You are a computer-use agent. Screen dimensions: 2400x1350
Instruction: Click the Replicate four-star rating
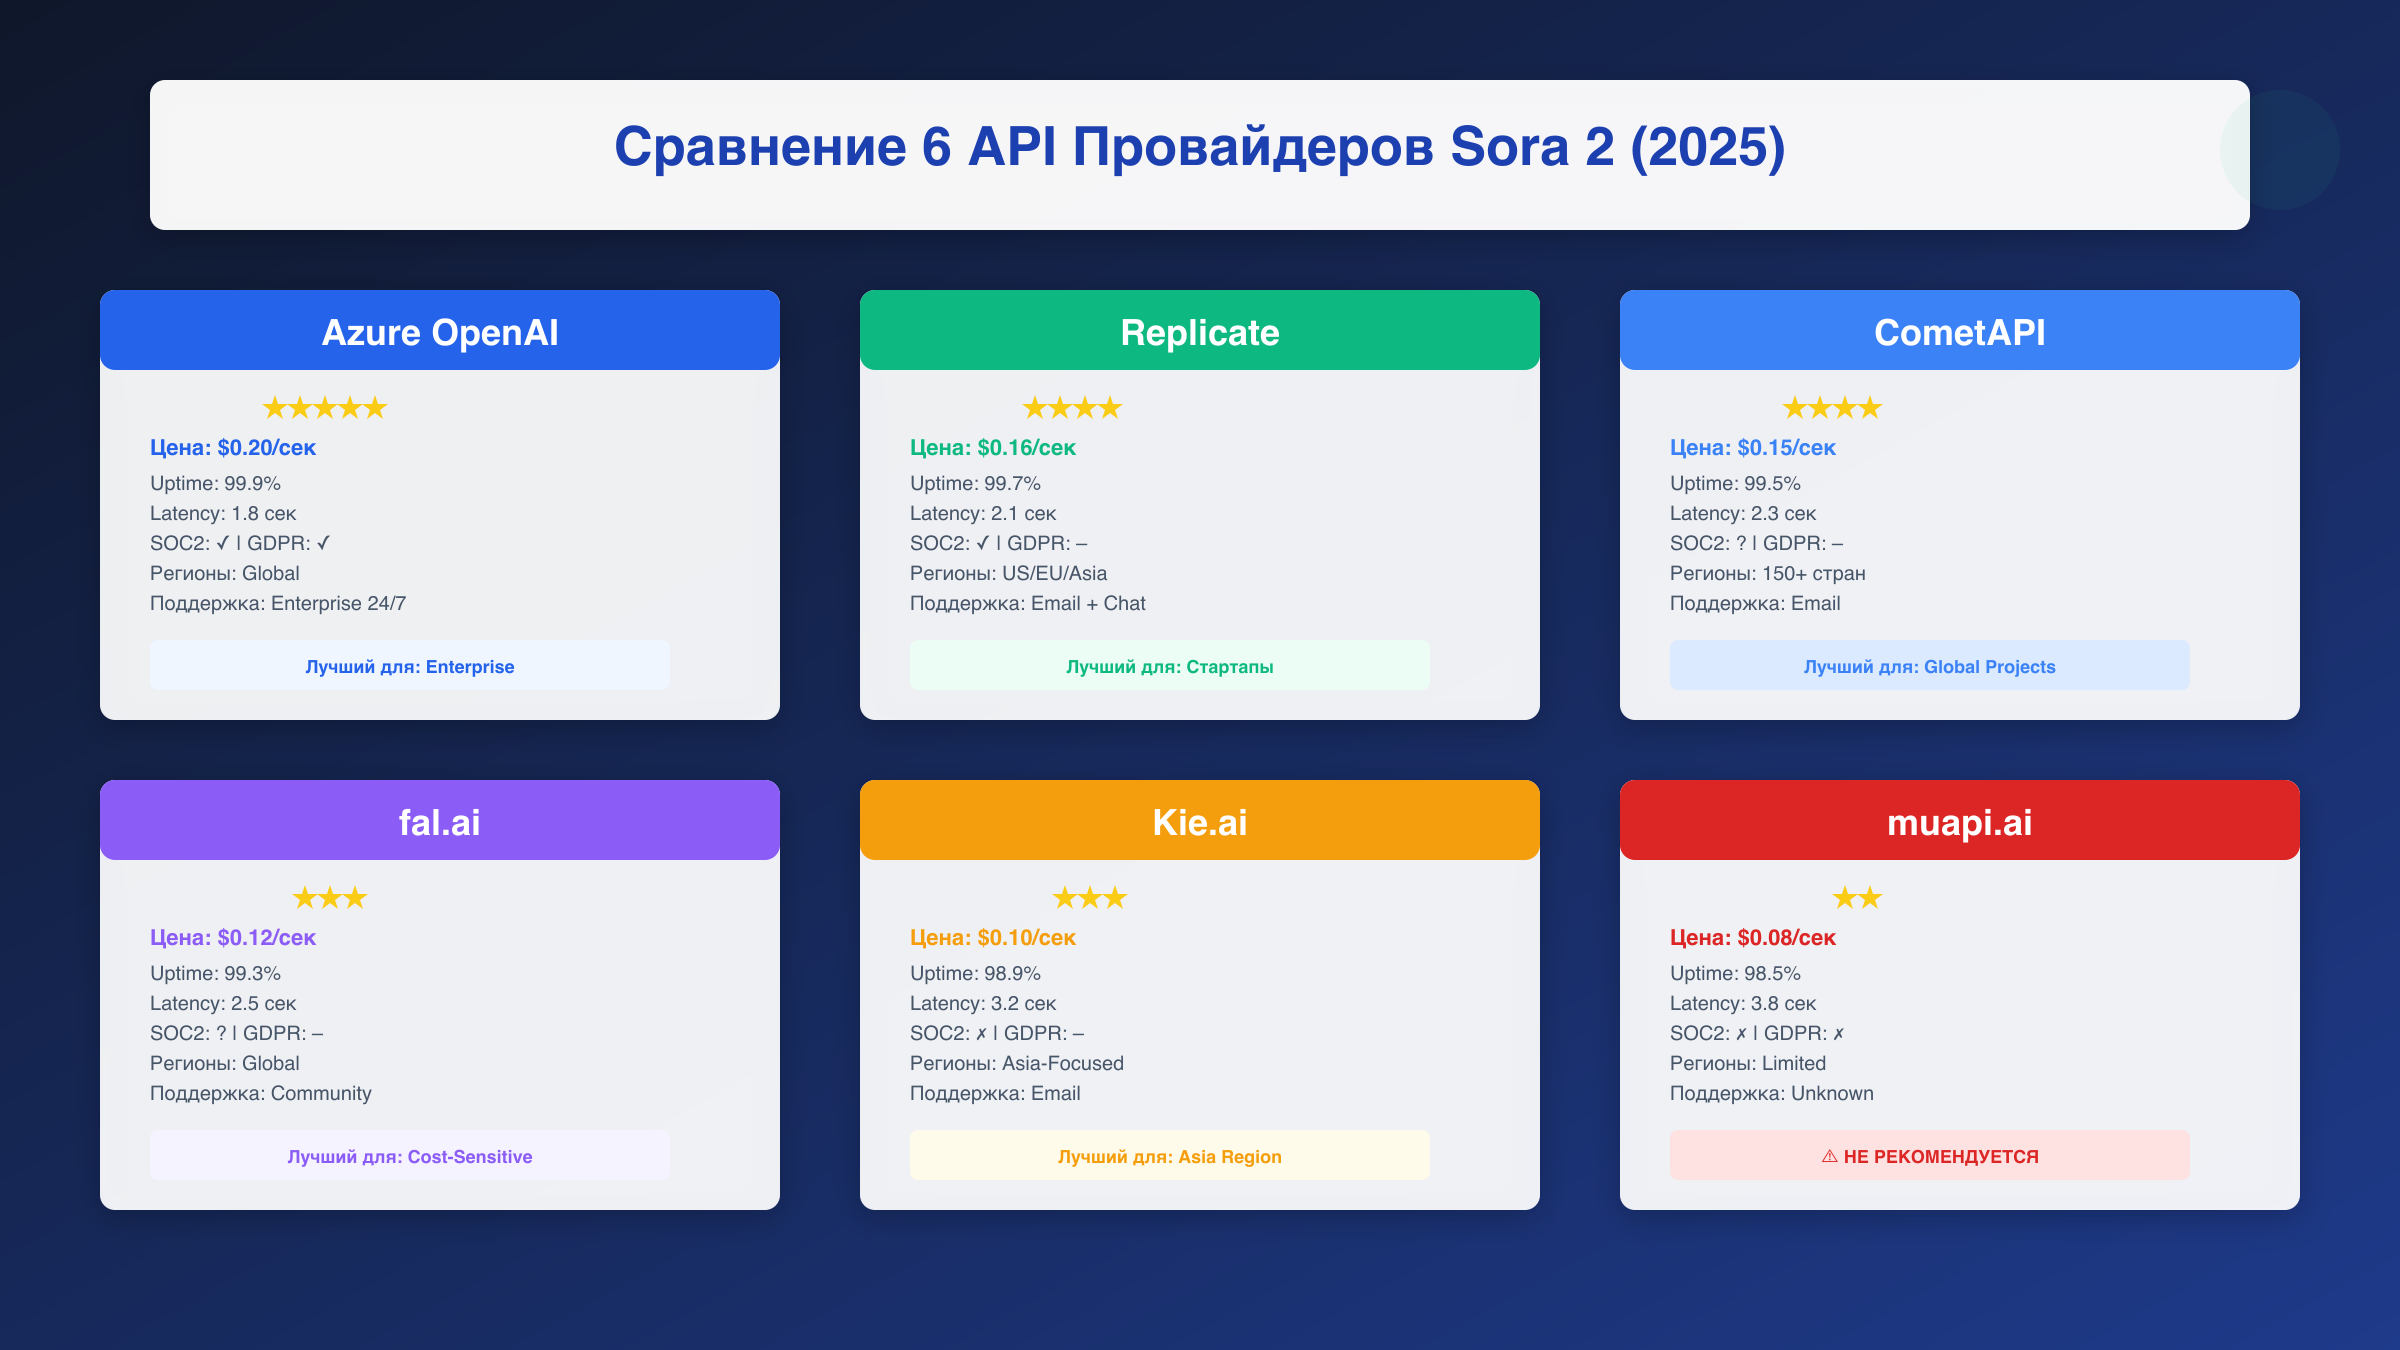(x=1072, y=408)
